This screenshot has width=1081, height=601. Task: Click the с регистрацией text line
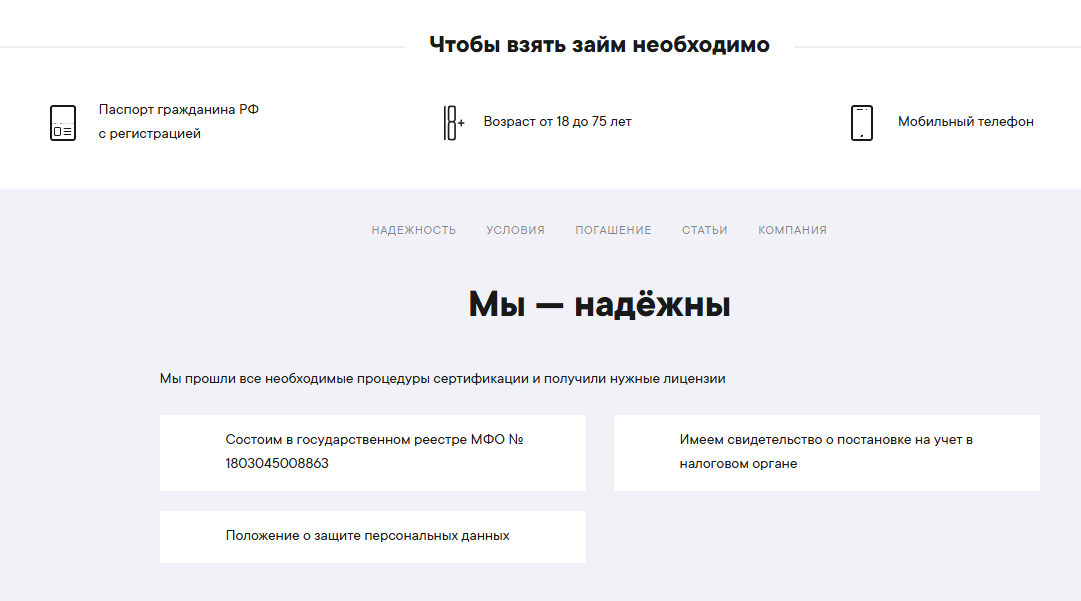(x=149, y=134)
